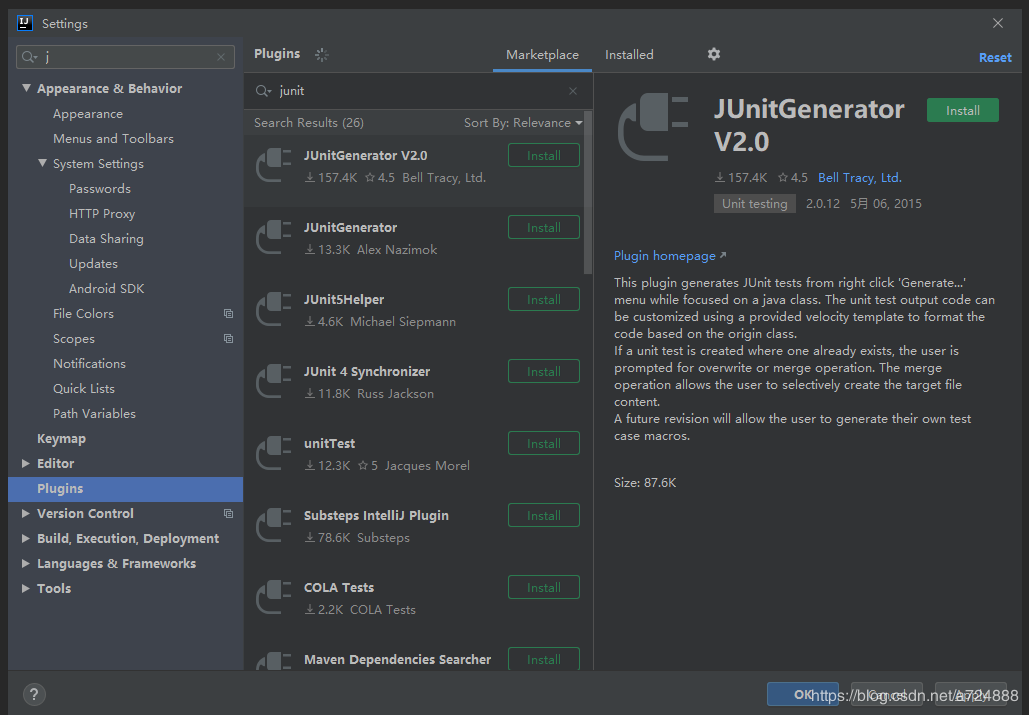This screenshot has height=715, width=1029.
Task: Expand the Version Control section
Action: pyautogui.click(x=26, y=514)
